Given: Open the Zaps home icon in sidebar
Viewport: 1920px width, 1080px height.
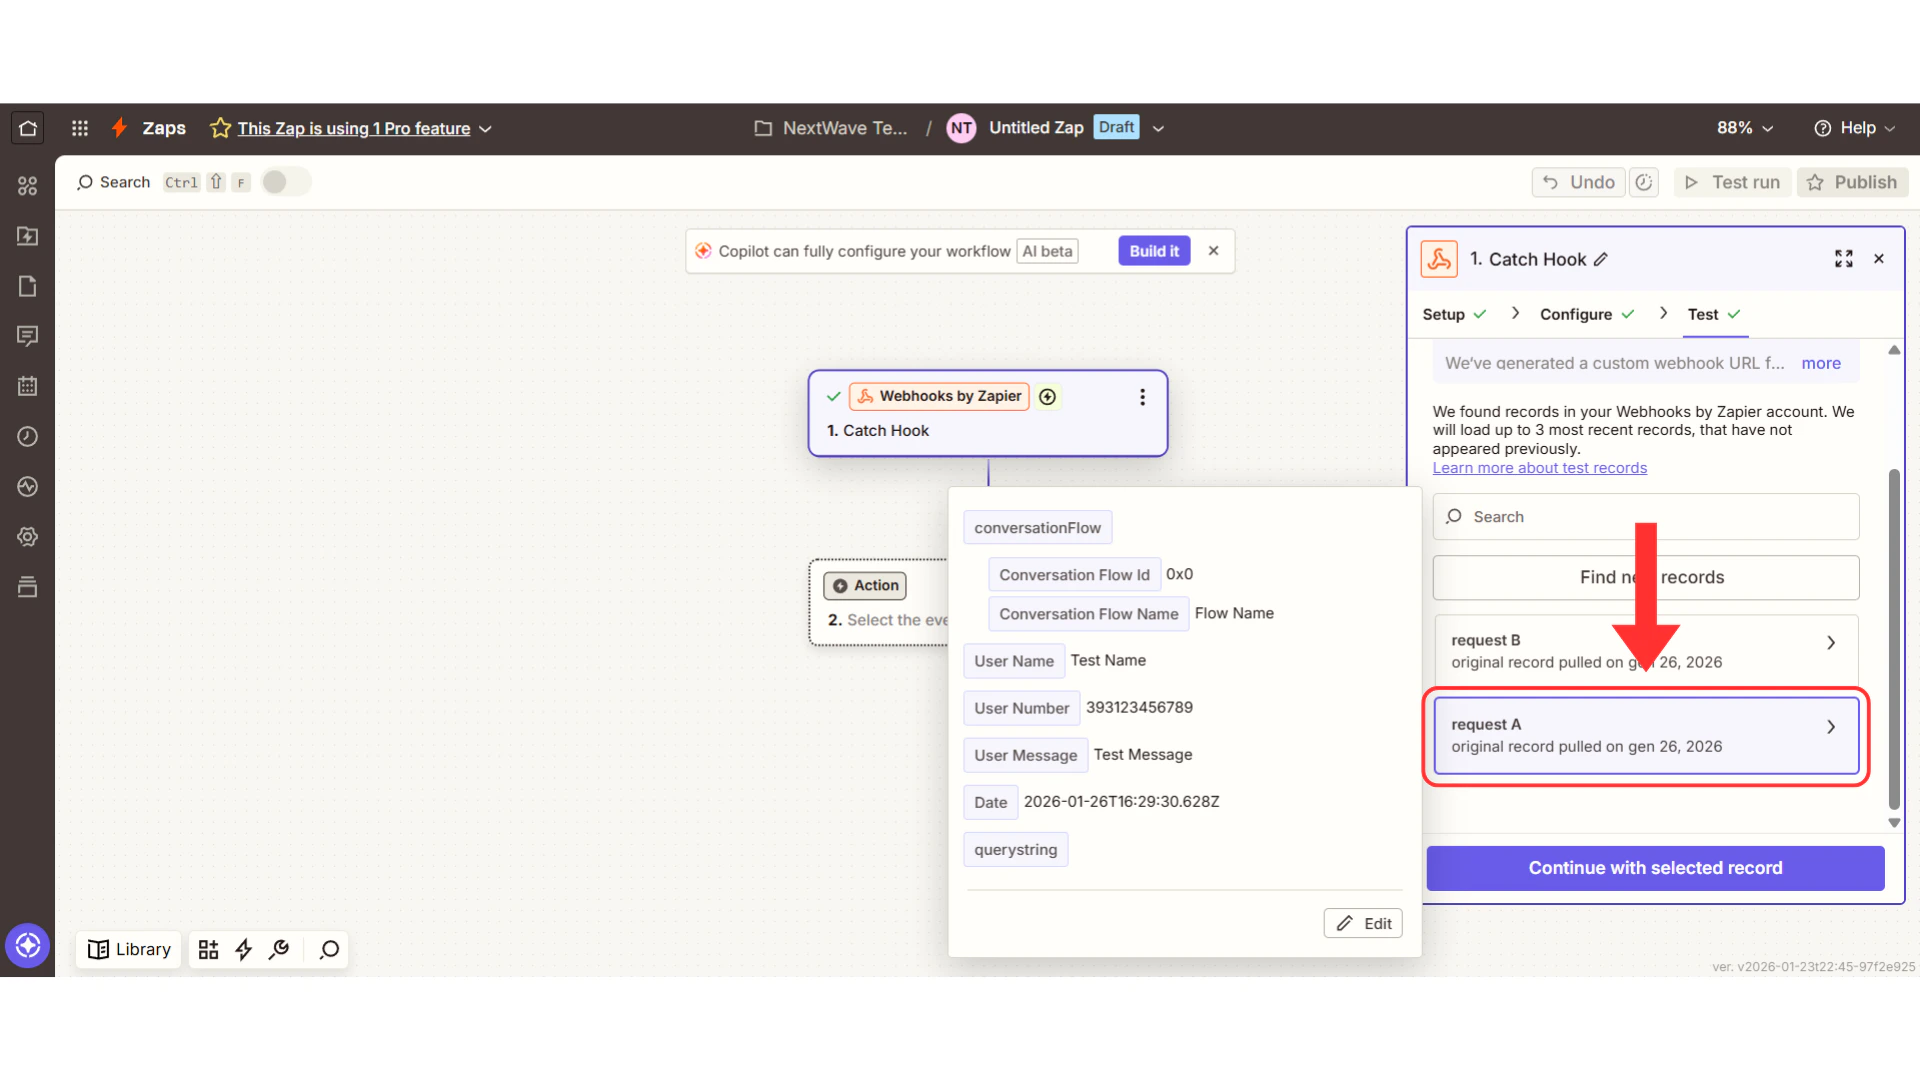Looking at the screenshot, I should (x=27, y=127).
